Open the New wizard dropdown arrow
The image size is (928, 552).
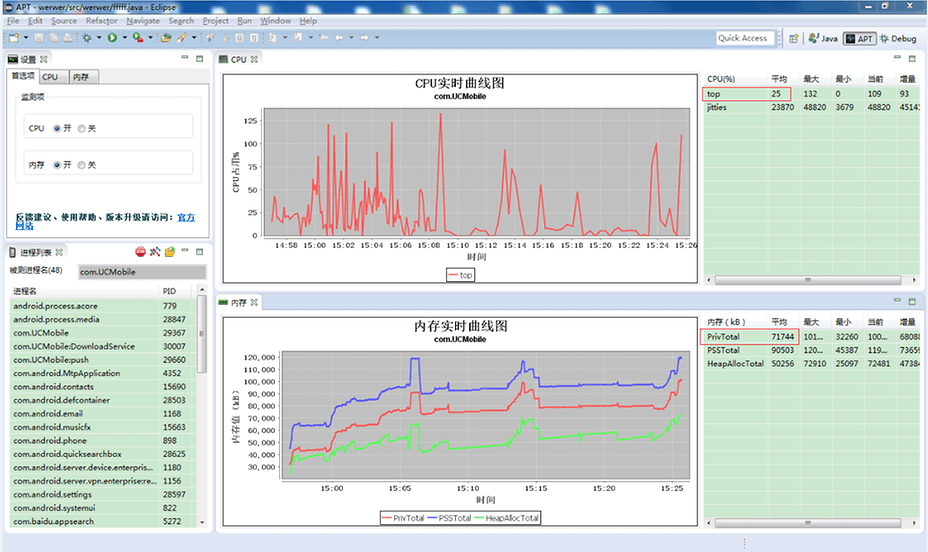[25, 38]
